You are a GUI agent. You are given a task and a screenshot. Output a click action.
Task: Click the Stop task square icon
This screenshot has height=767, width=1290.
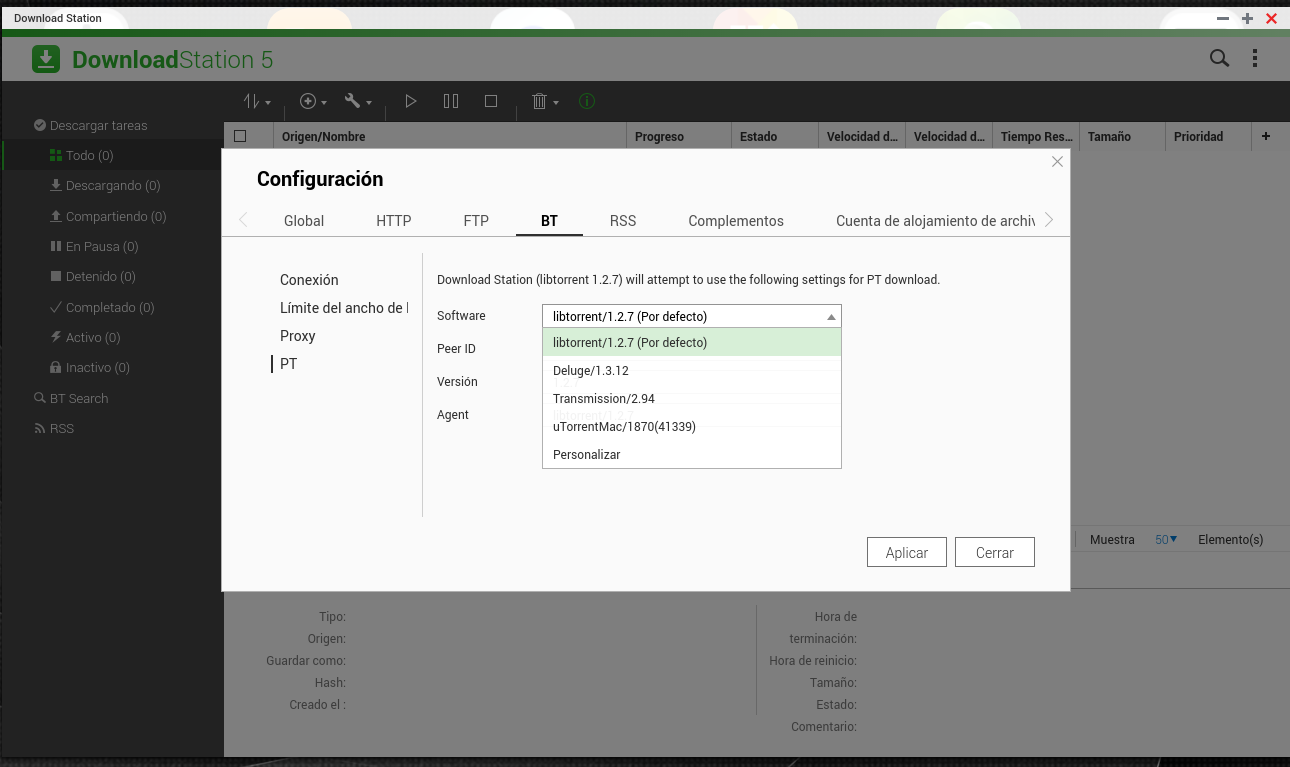(491, 101)
